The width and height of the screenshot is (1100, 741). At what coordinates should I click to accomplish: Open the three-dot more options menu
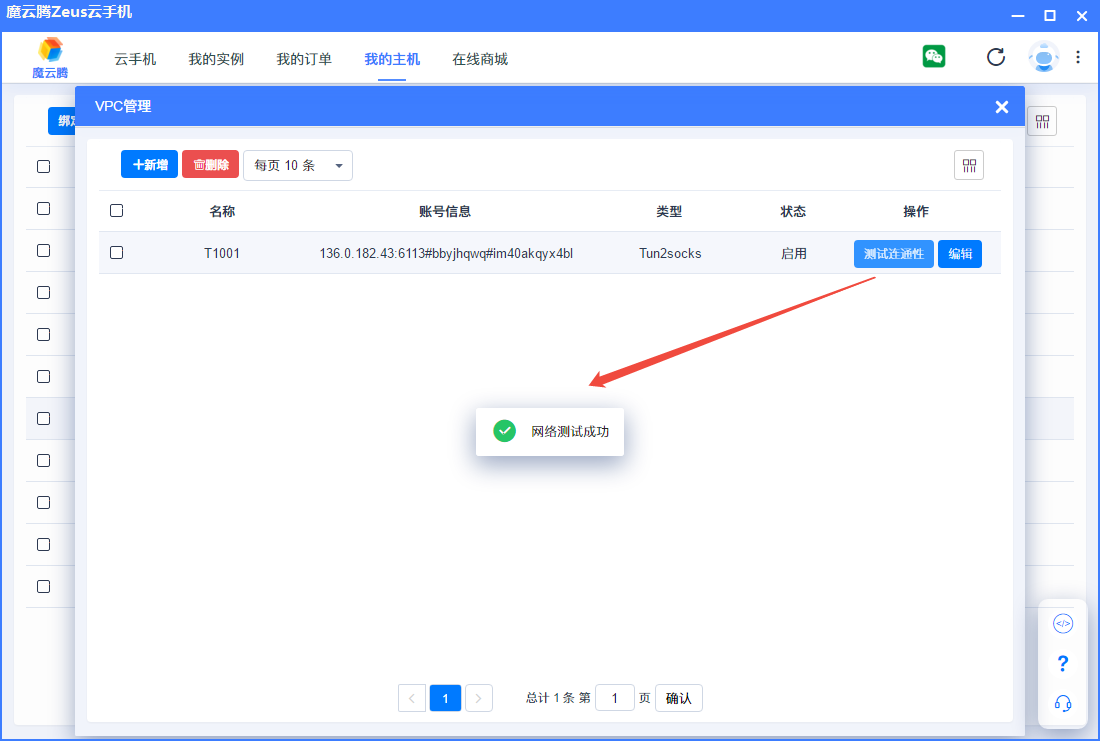pyautogui.click(x=1078, y=57)
